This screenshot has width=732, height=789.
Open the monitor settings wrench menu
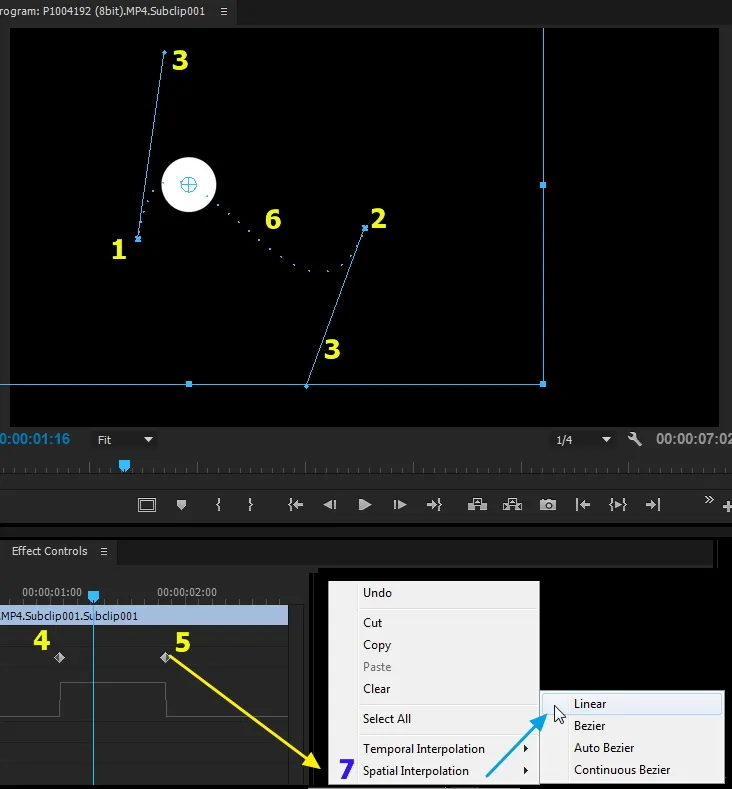(x=634, y=439)
